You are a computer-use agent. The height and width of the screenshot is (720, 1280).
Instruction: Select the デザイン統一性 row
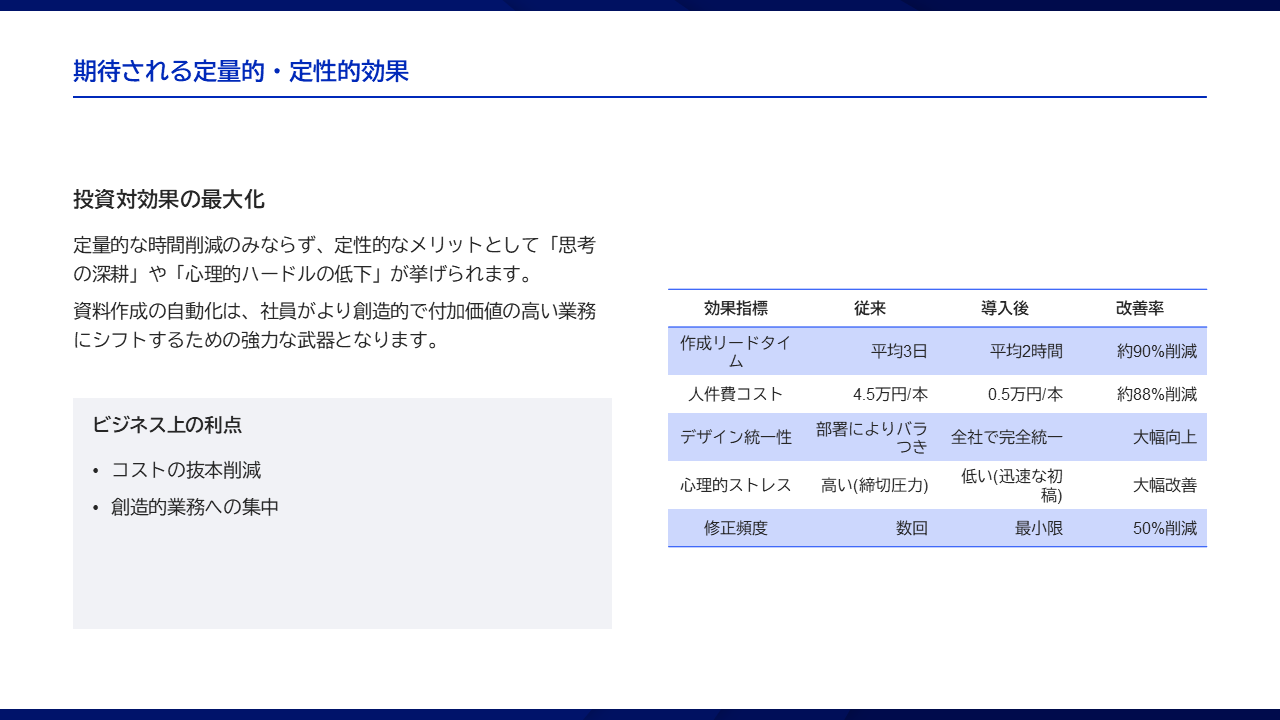click(736, 437)
